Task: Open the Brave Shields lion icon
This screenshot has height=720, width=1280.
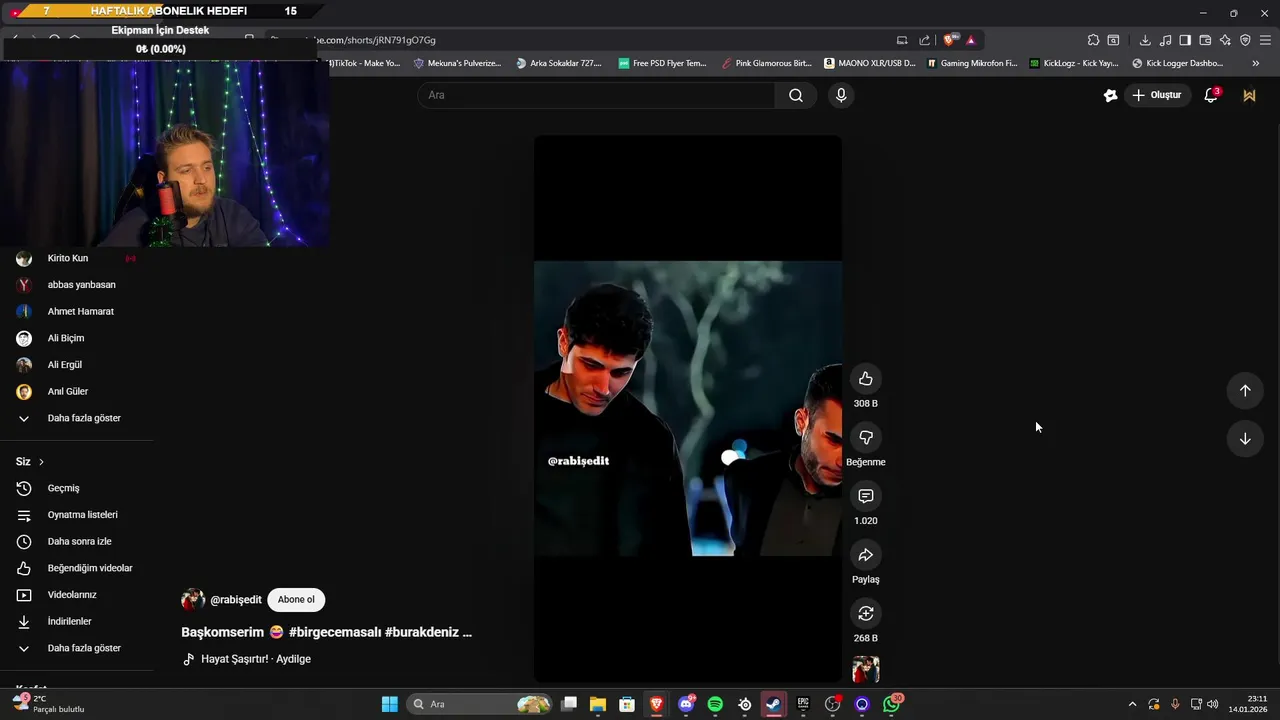Action: coord(949,40)
